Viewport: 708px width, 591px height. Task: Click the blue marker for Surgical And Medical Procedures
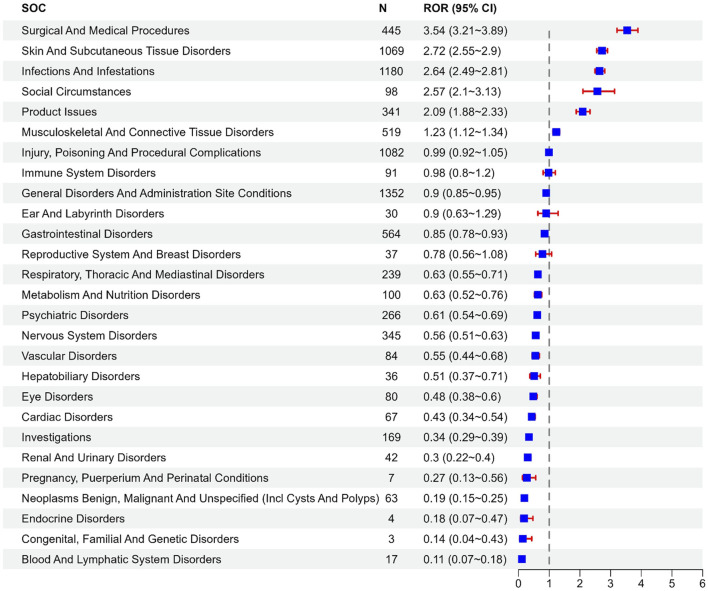click(x=627, y=30)
